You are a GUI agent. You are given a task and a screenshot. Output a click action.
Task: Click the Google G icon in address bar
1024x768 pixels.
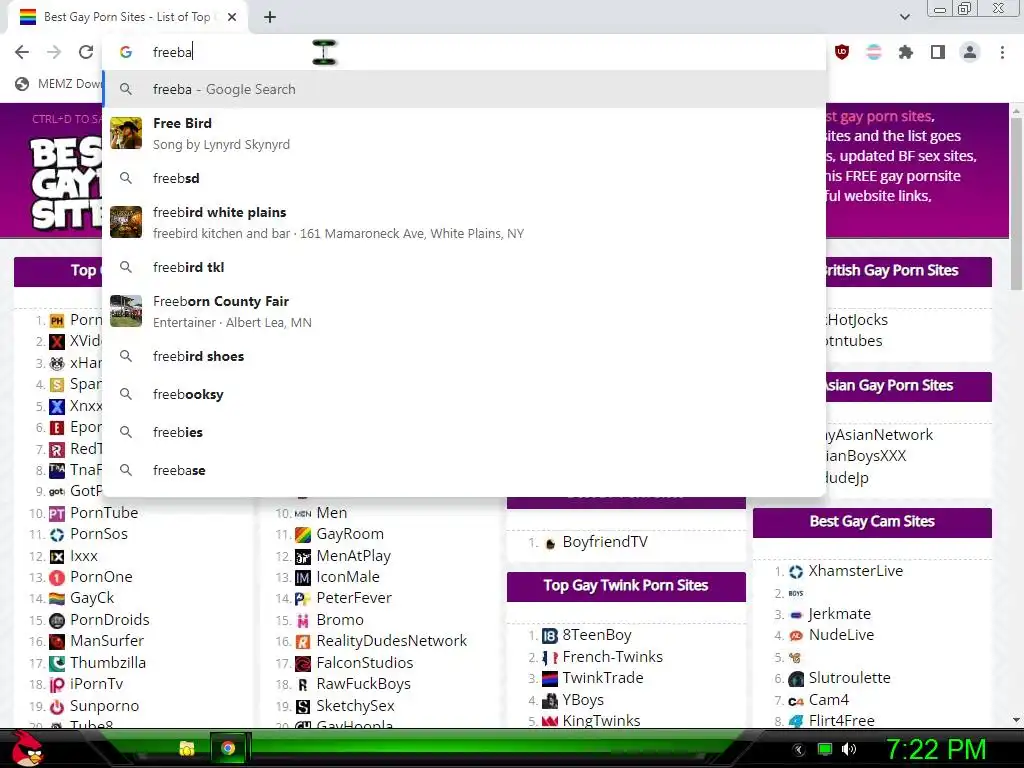click(x=126, y=52)
